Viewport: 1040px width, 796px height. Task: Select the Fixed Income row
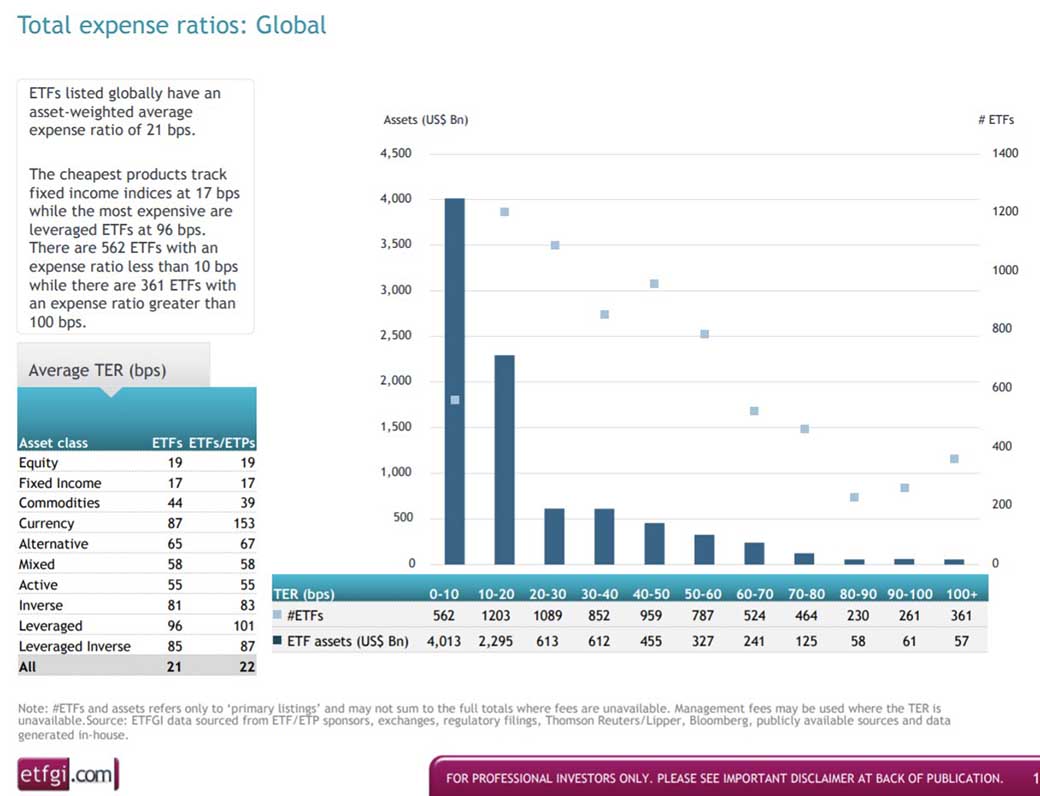click(137, 483)
